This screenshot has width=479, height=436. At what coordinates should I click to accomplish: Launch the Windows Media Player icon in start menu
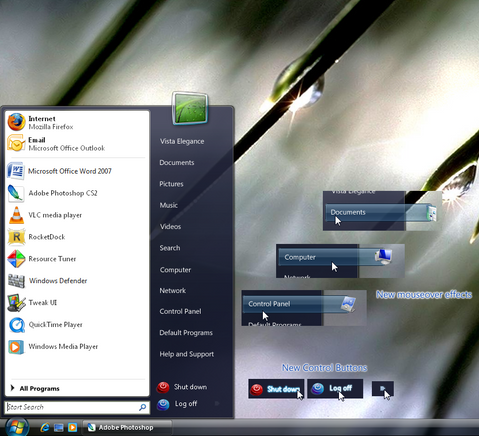16,347
